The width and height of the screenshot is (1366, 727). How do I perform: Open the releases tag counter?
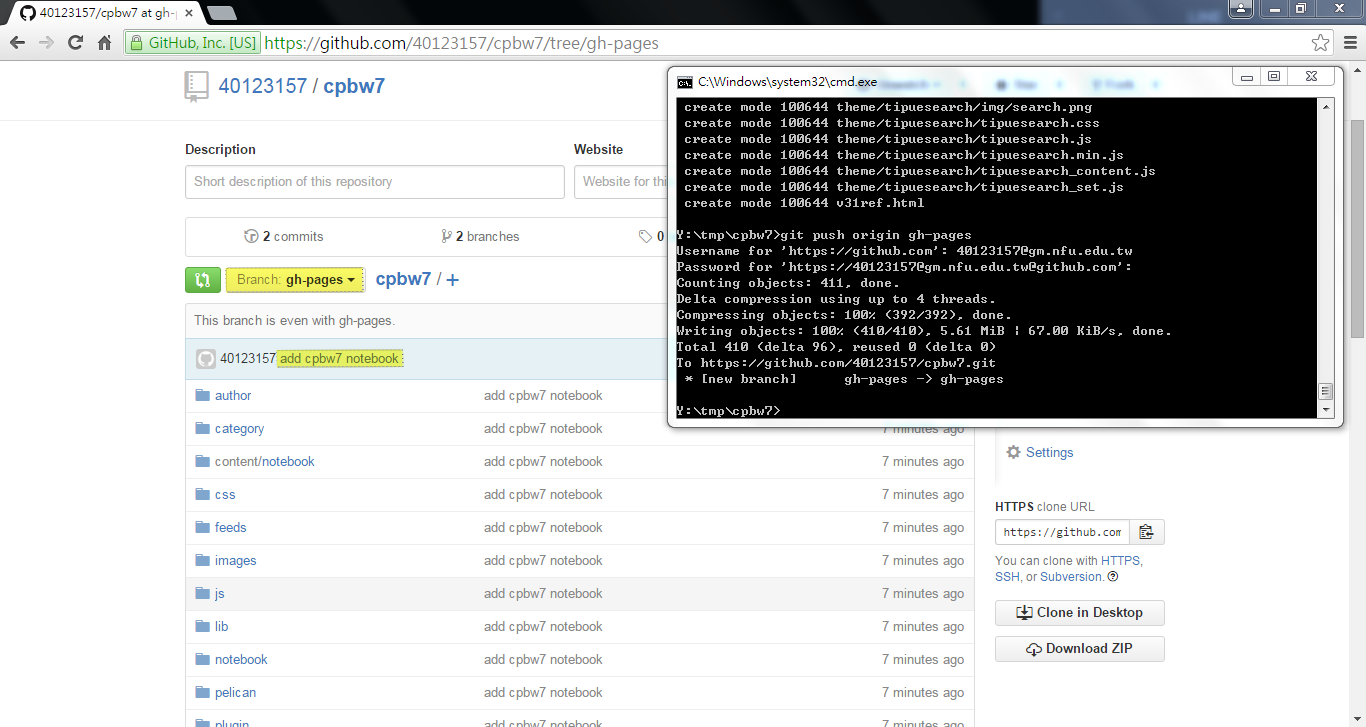click(x=652, y=237)
